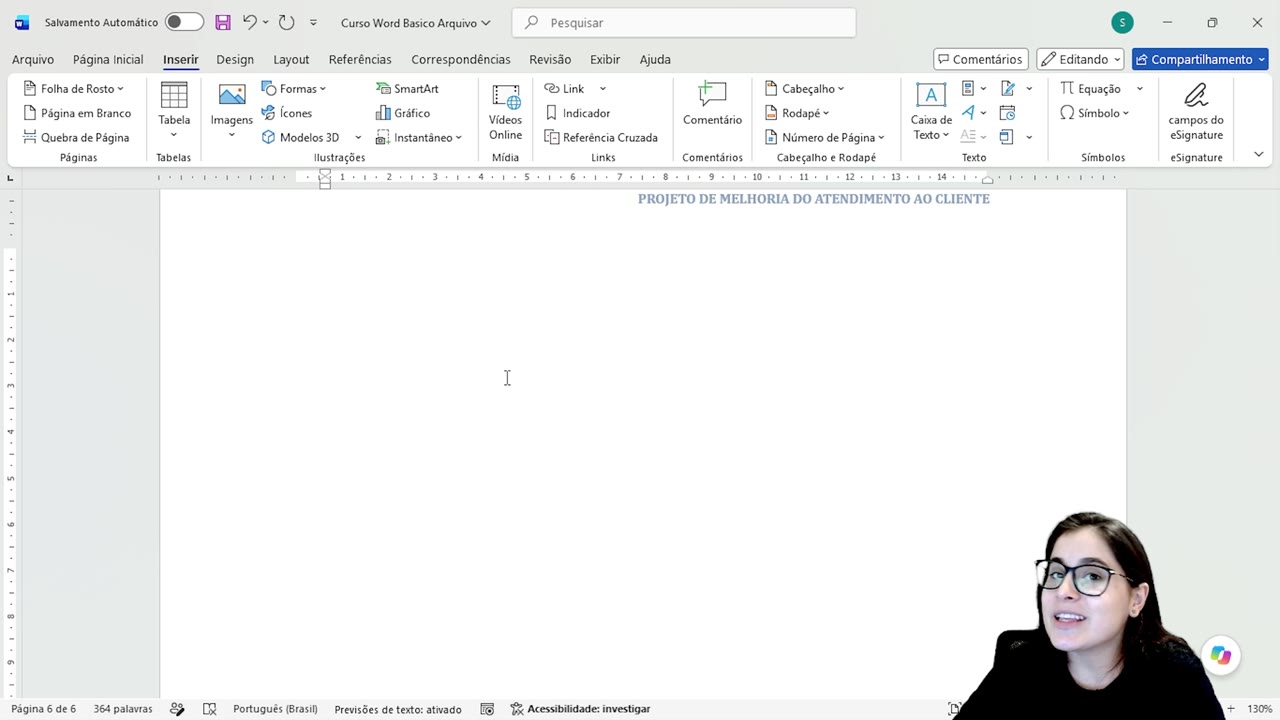
Task: Add an Indicador bookmark
Action: [577, 113]
